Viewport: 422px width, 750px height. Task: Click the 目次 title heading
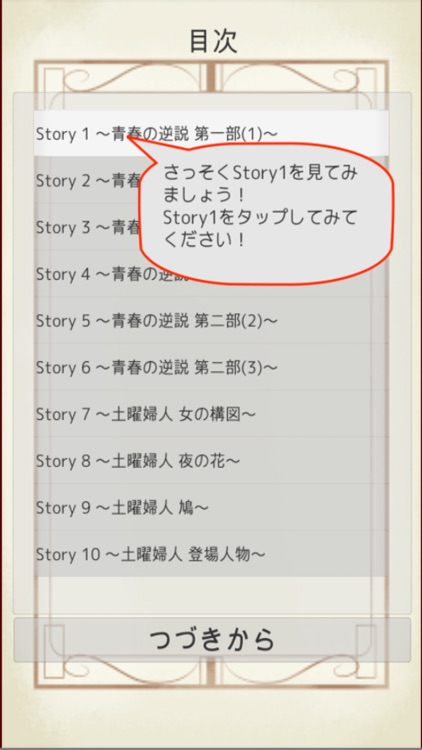coord(213,42)
